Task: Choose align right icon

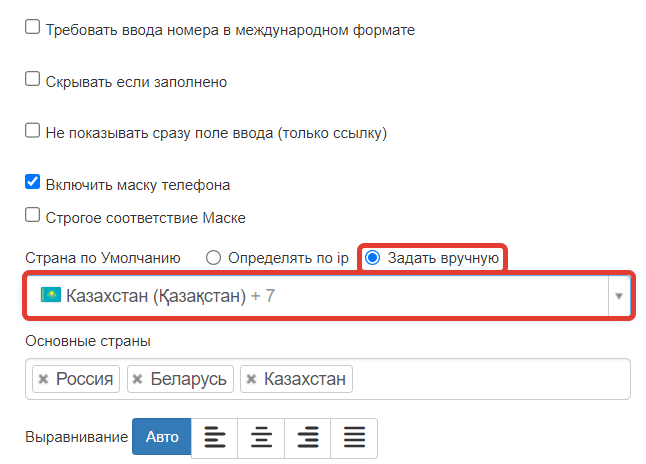Action: 308,437
